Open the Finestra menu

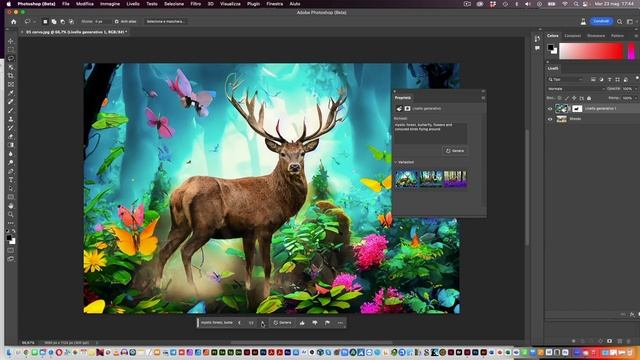275,4
